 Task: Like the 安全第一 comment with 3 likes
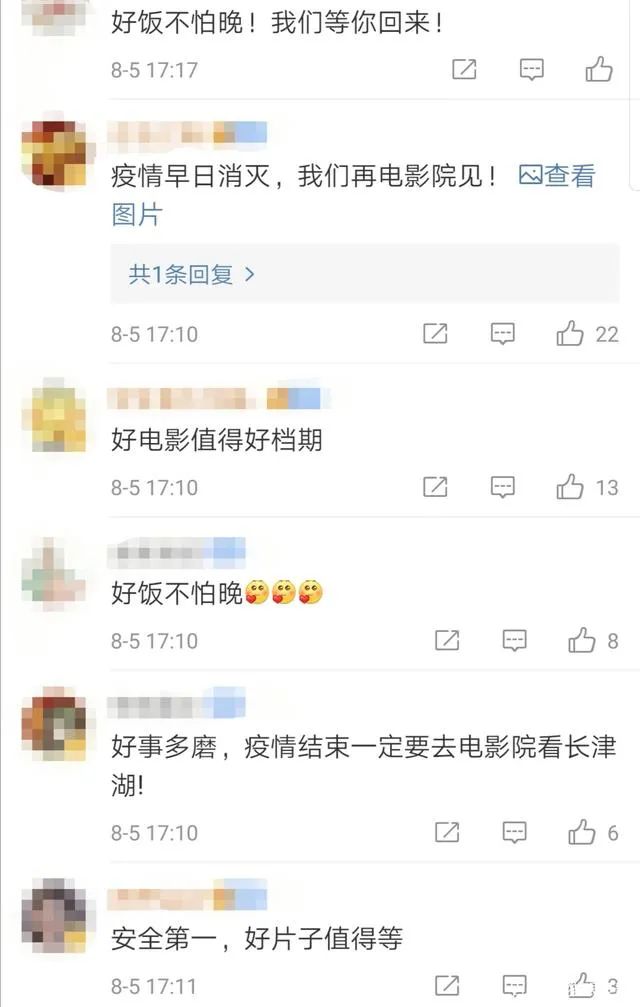pyautogui.click(x=582, y=986)
